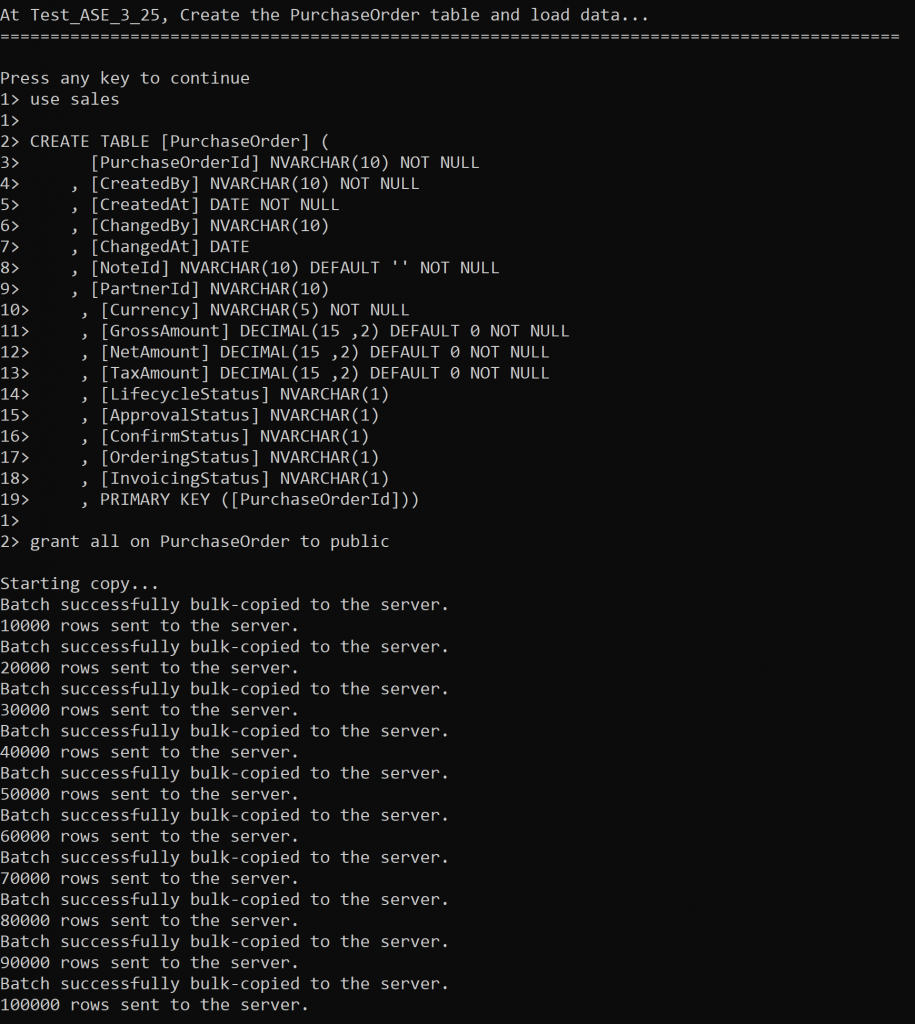This screenshot has width=915, height=1024.
Task: Click the [CreatedBy] column definition line
Action: [245, 184]
